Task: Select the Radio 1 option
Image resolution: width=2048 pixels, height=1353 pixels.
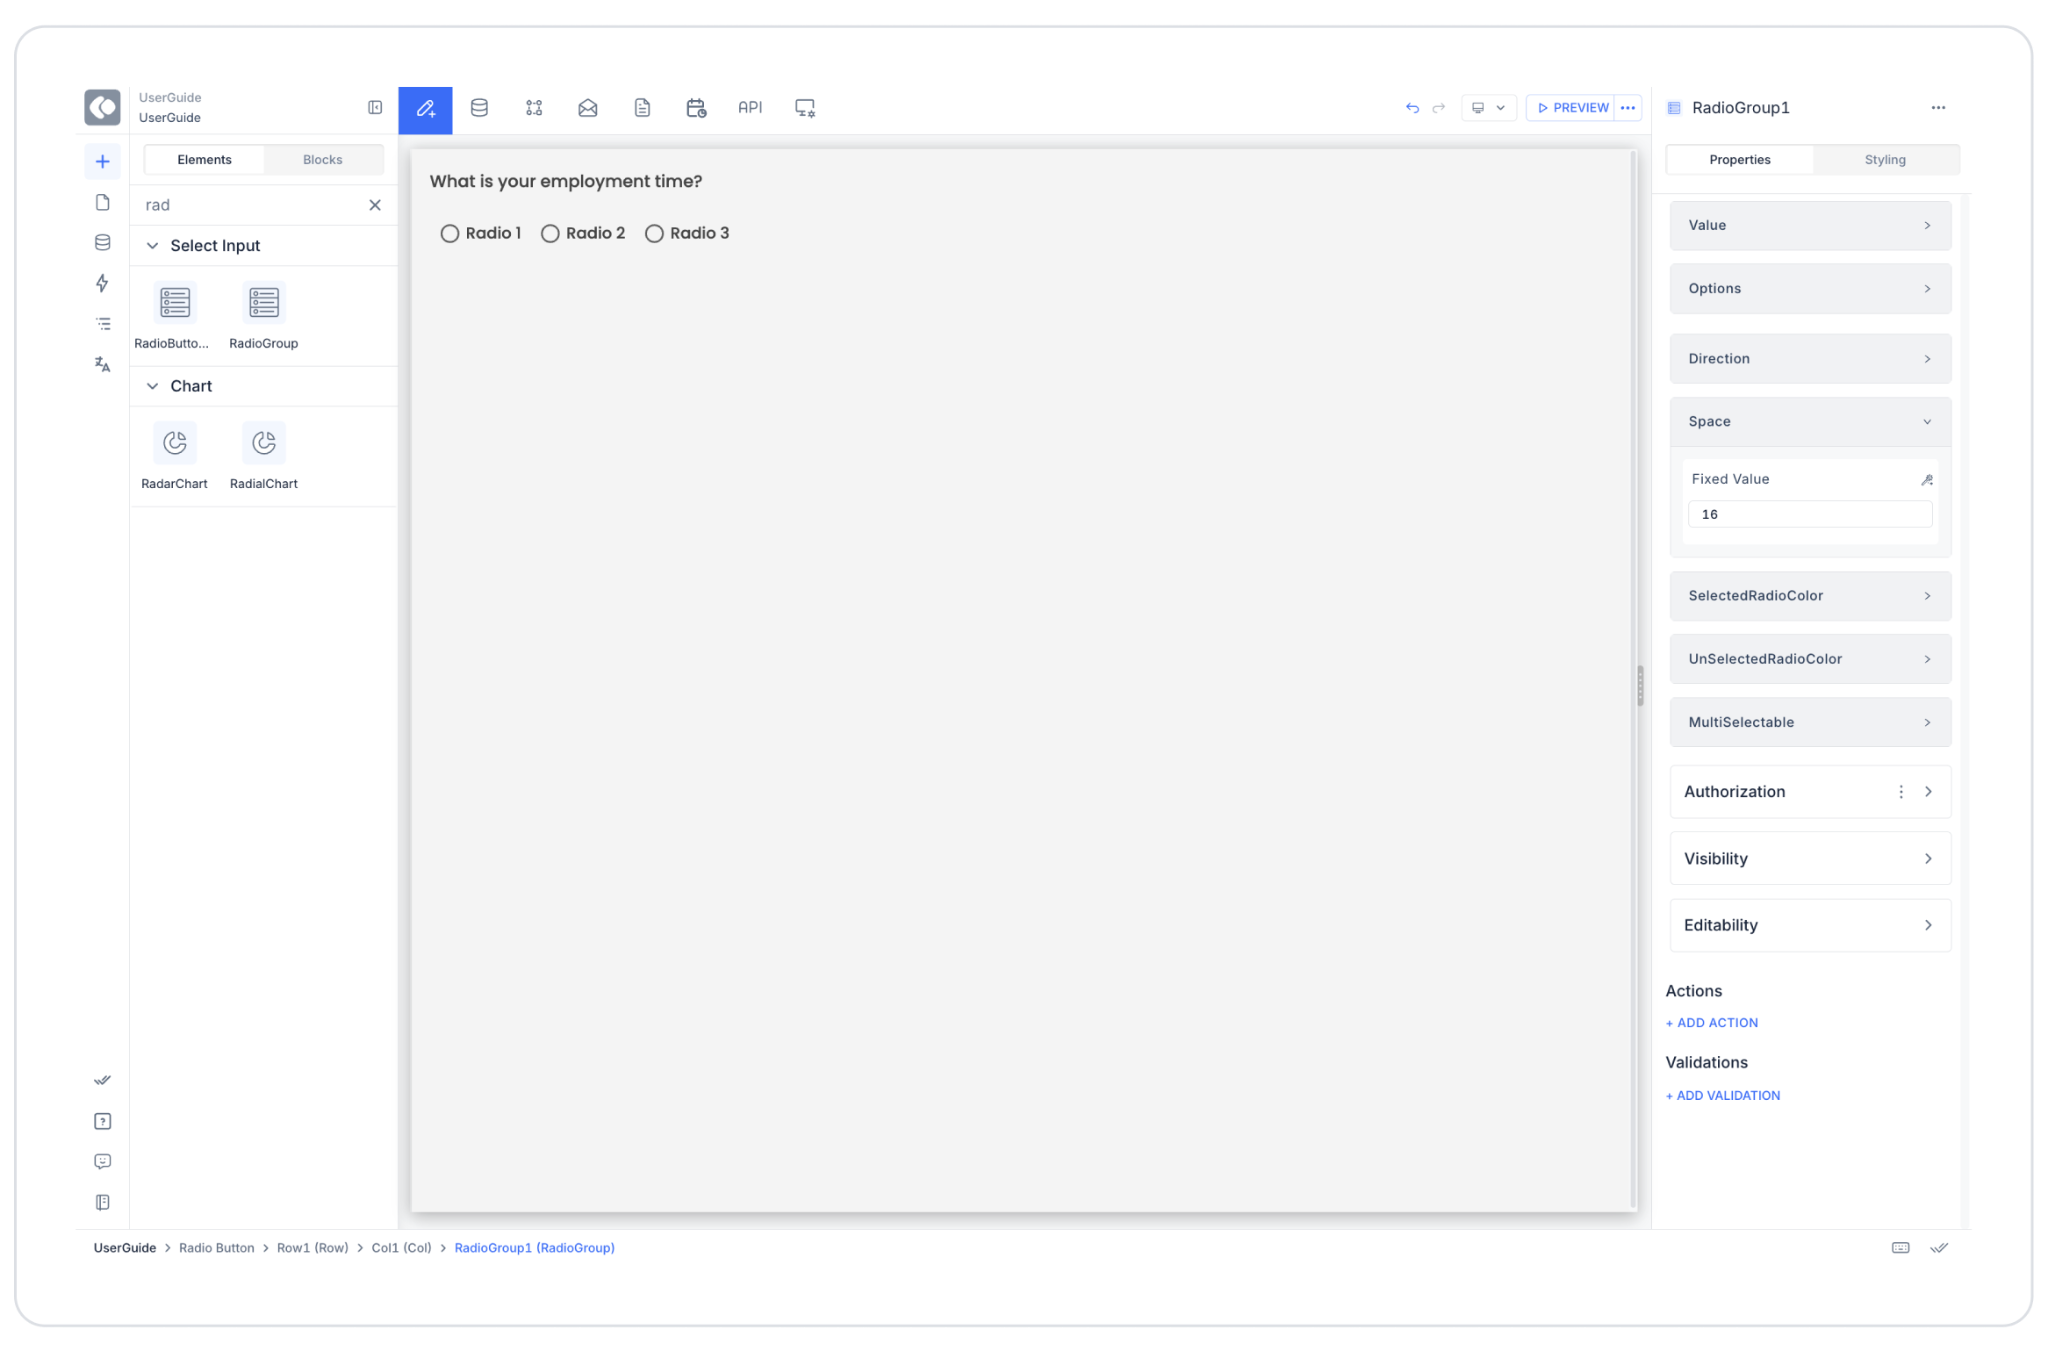Action: coord(450,233)
